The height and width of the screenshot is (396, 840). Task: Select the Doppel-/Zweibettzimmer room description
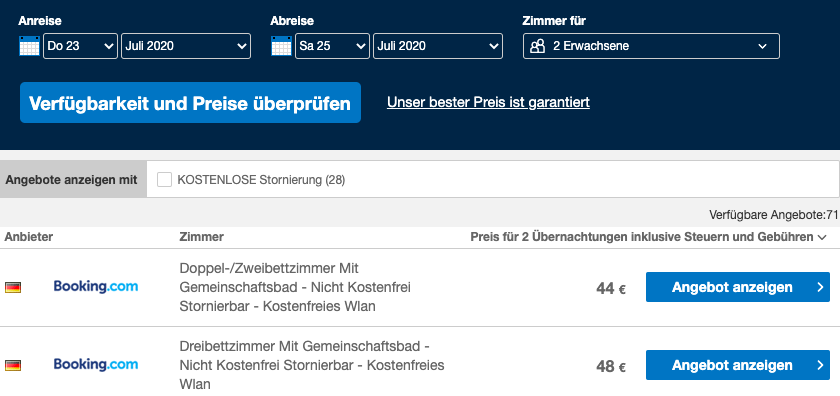(295, 287)
